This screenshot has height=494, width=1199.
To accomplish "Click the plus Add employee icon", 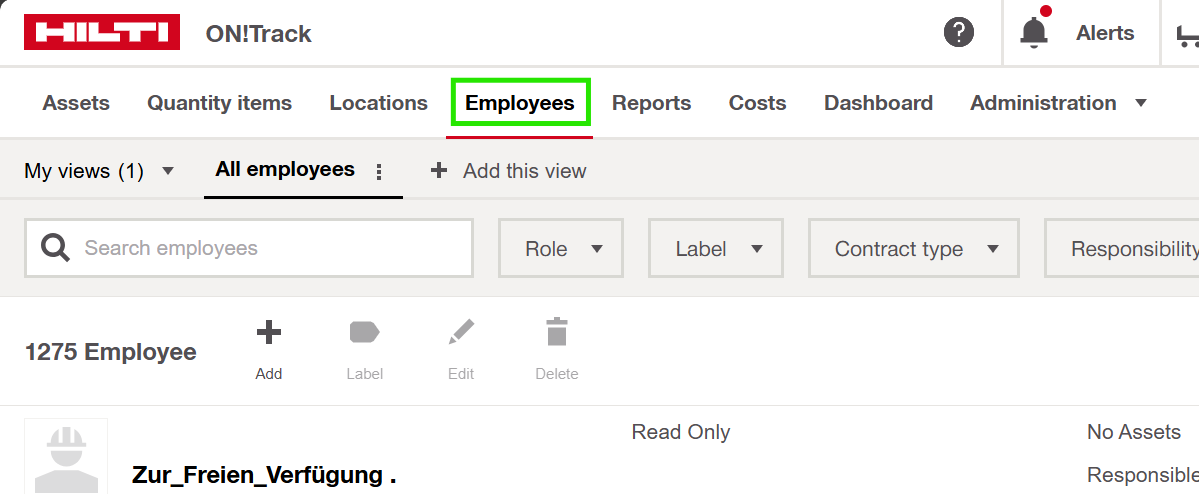I will click(268, 333).
